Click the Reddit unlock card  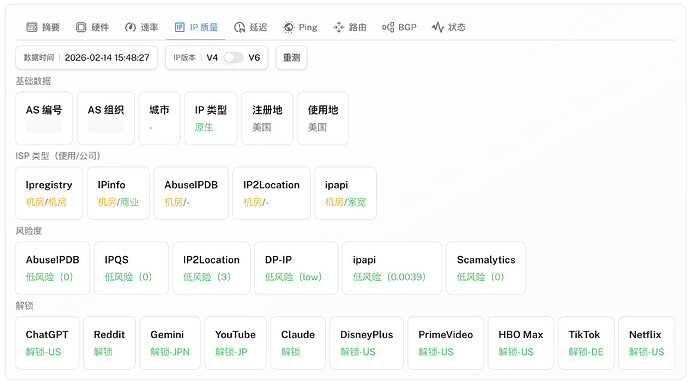tap(110, 343)
